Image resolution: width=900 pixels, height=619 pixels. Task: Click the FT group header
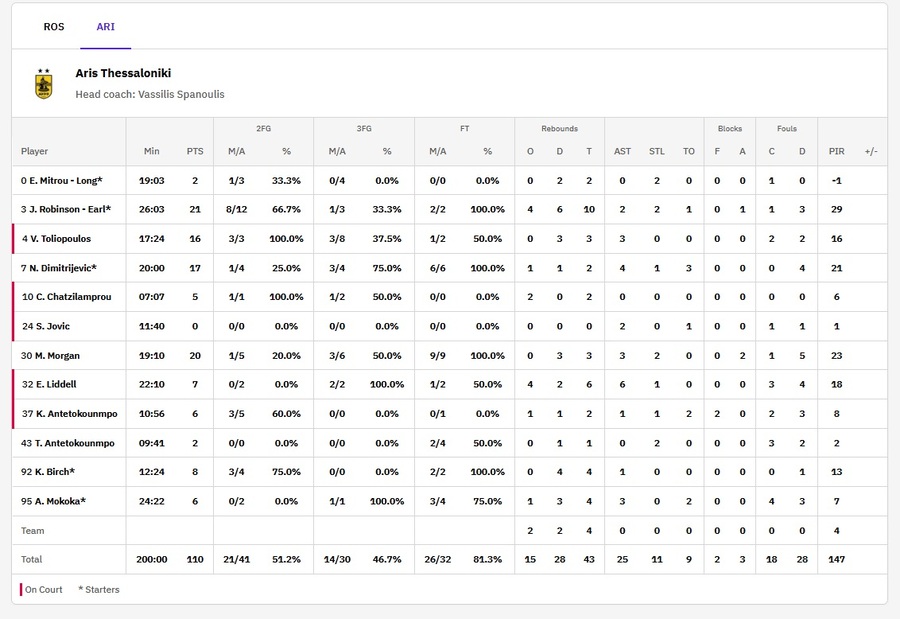(464, 129)
